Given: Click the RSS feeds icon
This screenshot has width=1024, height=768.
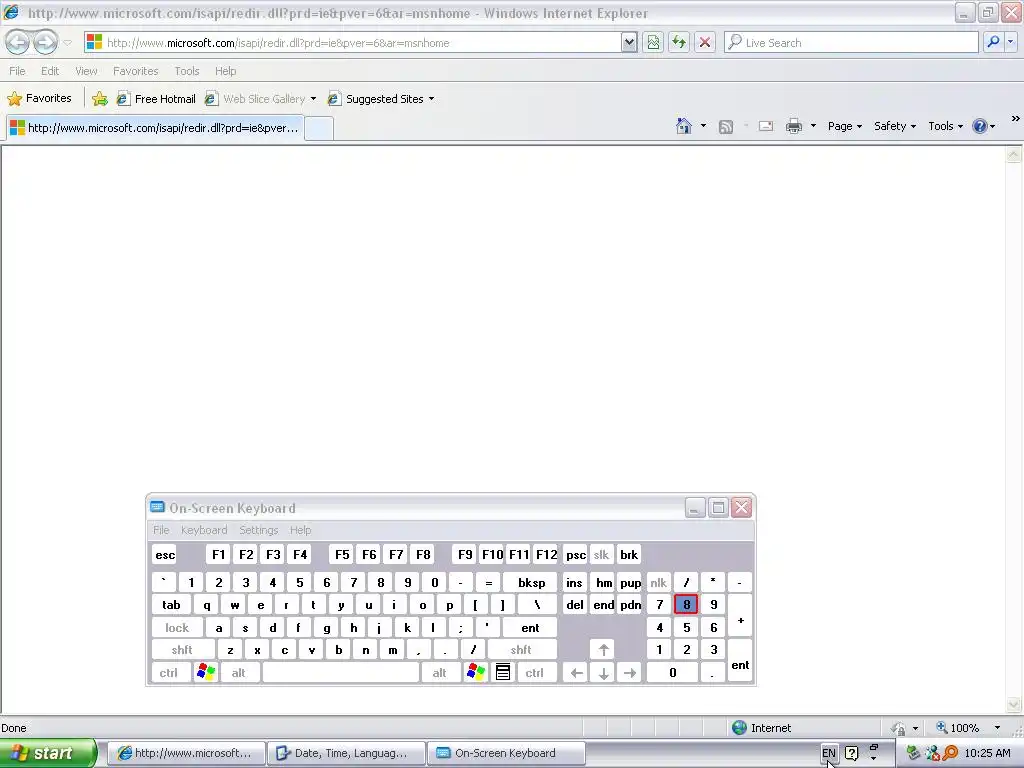Looking at the screenshot, I should click(x=726, y=127).
